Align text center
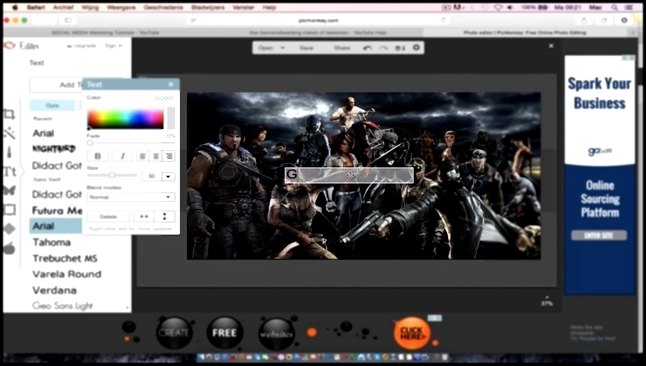Screen dimensions: 646x366 [156, 156]
